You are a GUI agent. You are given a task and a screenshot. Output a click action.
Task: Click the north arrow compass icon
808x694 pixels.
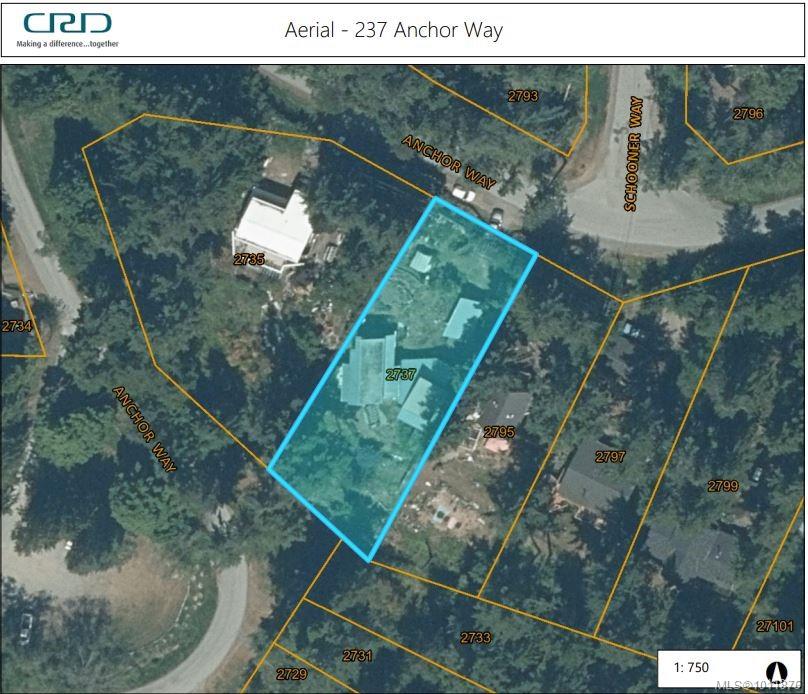coord(775,671)
